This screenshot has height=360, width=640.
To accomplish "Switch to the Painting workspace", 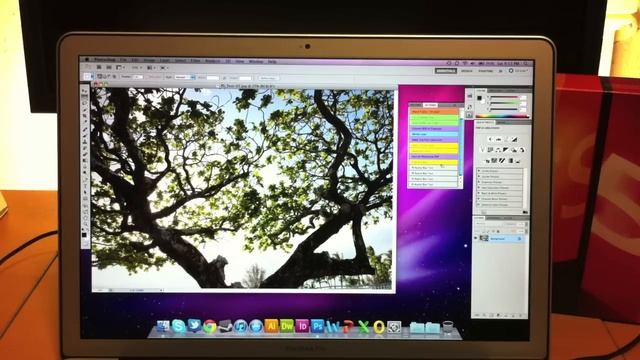I will pos(485,71).
